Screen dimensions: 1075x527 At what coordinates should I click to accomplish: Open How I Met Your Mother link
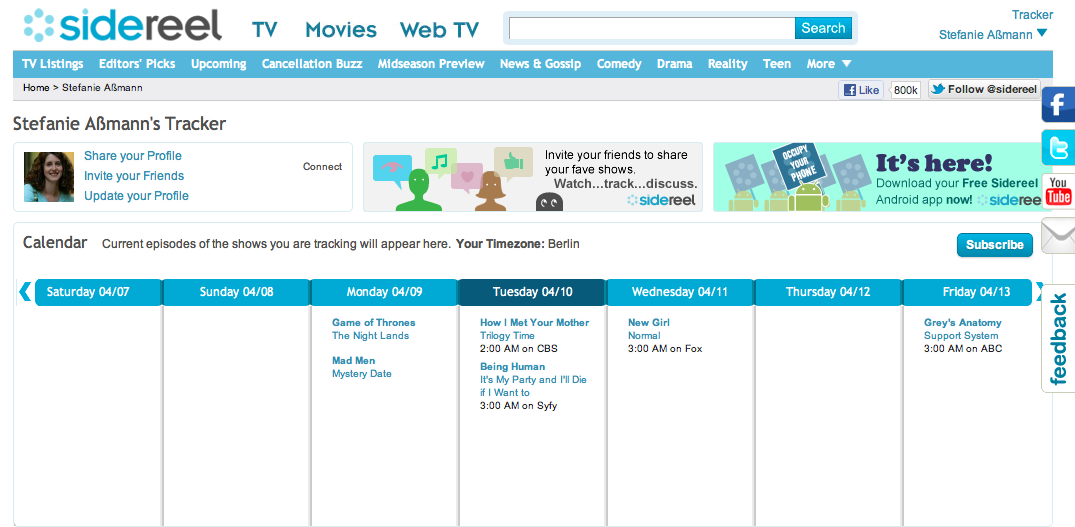coord(534,322)
